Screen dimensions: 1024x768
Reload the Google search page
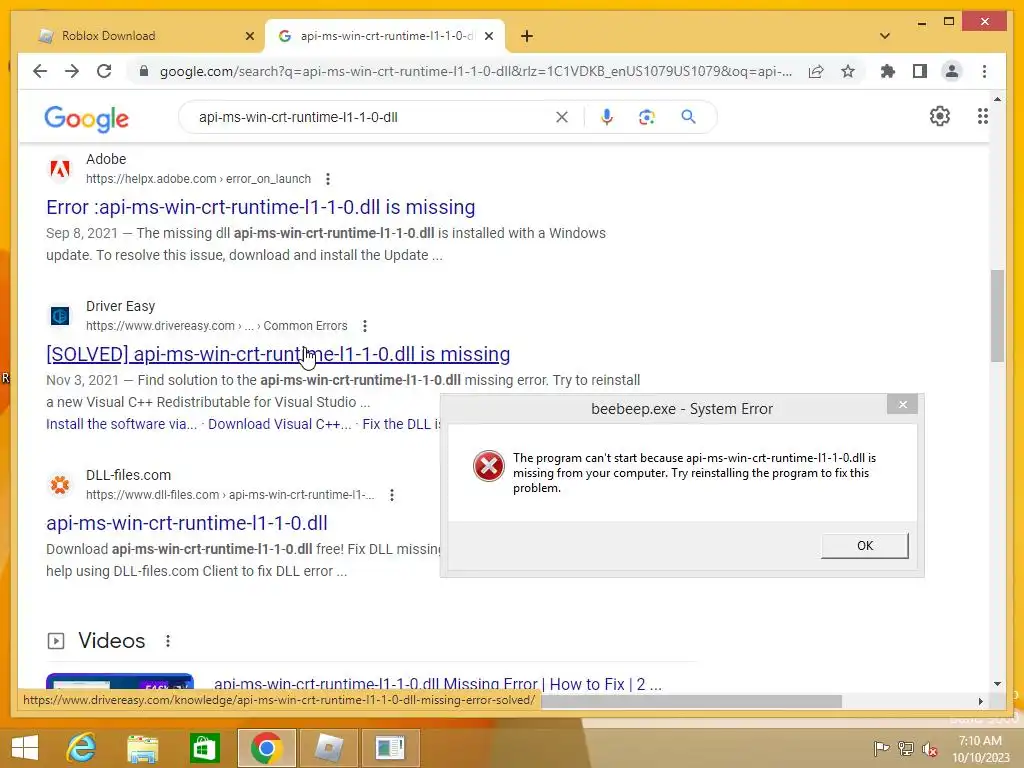point(104,71)
